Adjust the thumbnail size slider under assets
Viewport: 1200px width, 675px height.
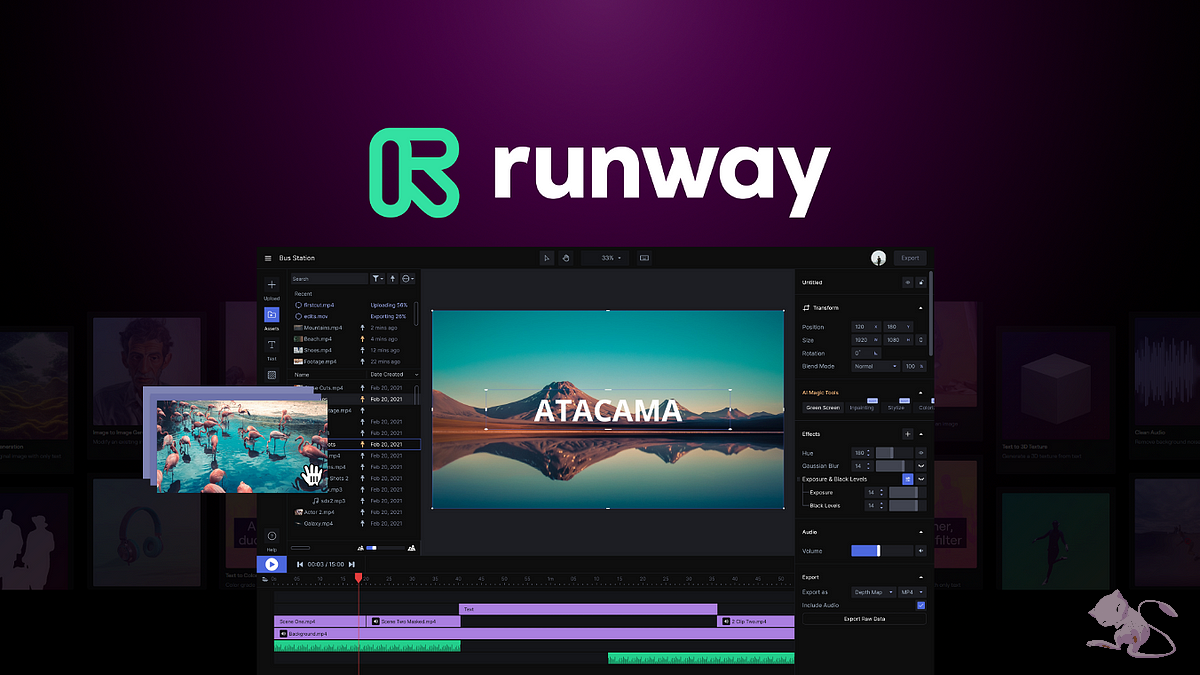coord(385,548)
